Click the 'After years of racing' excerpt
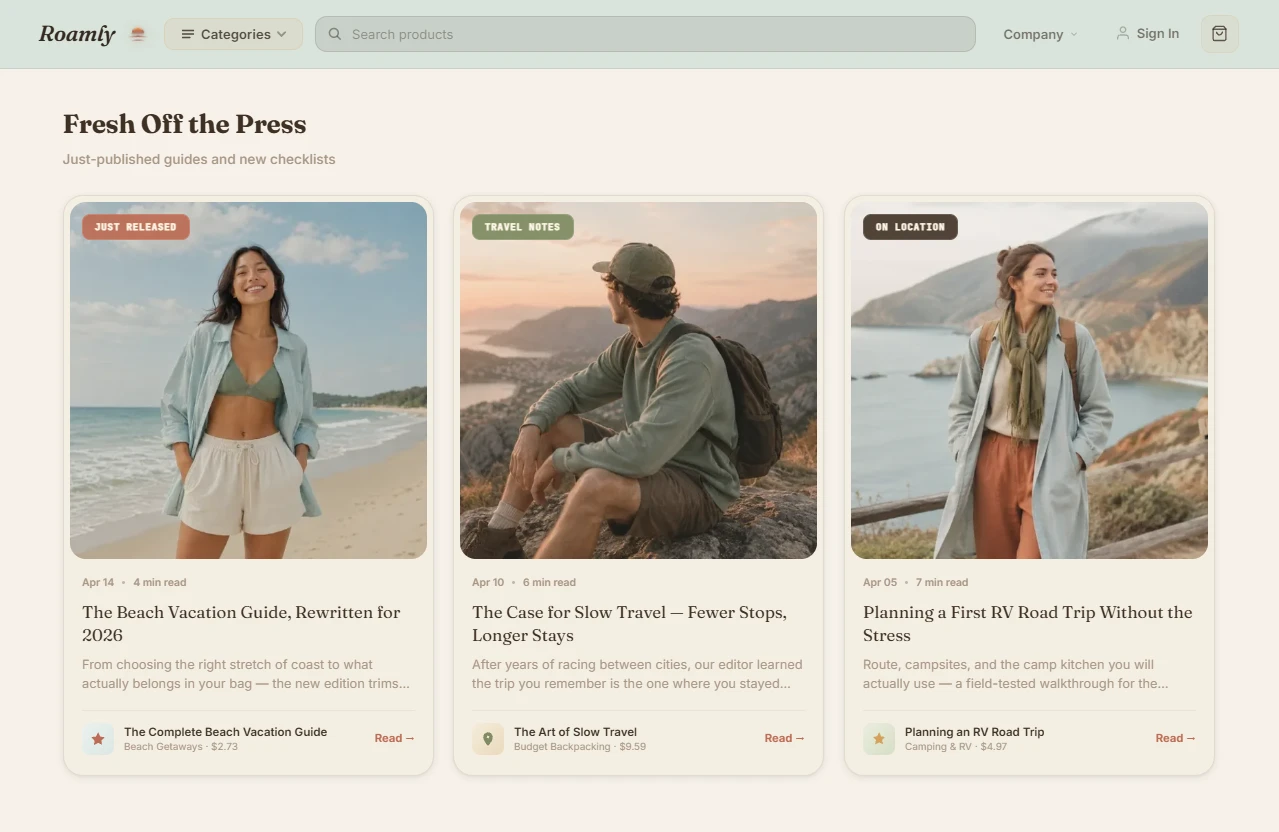Screen dimensions: 1279x832 pyautogui.click(x=637, y=674)
